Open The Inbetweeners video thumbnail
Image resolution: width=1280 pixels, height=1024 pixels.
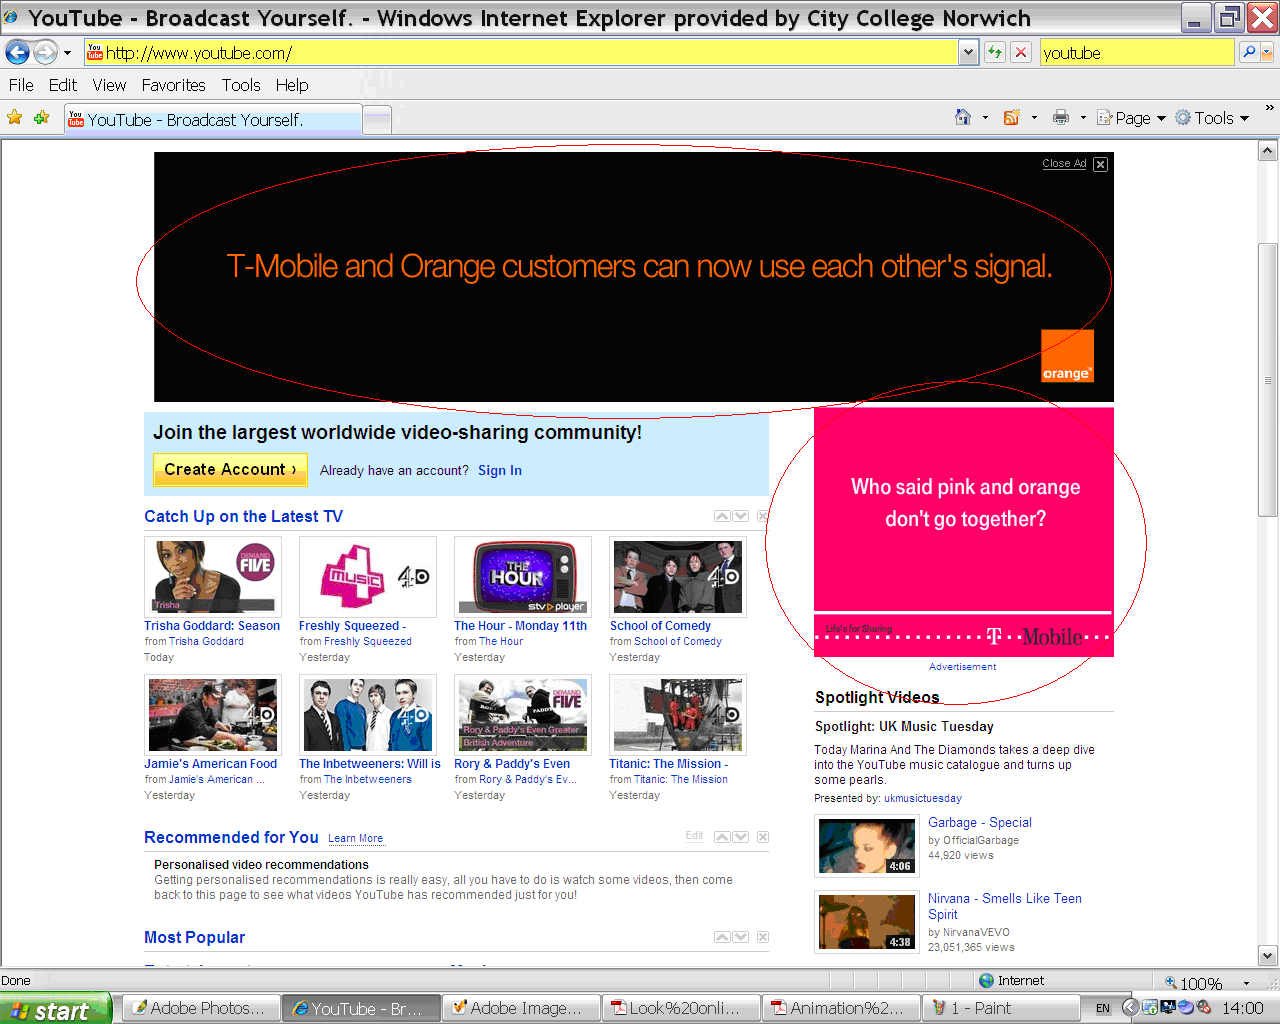[368, 714]
